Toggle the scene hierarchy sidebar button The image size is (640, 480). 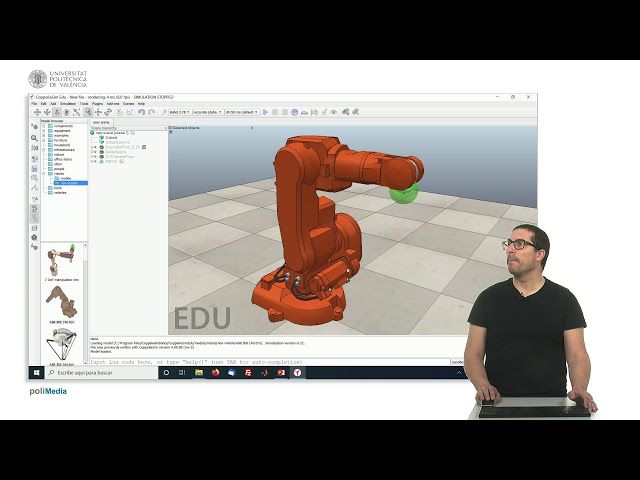34,218
